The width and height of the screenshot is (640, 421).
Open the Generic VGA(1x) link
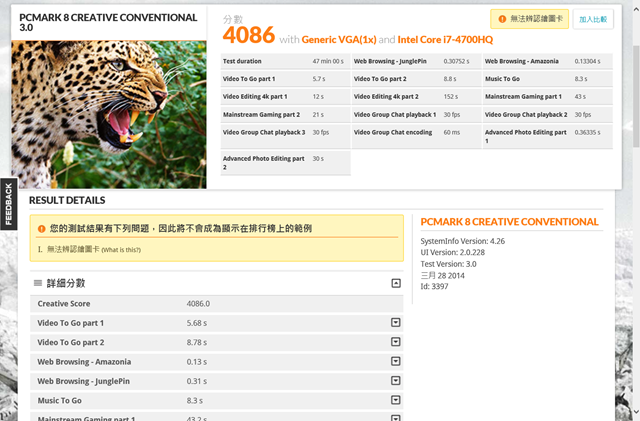(339, 40)
